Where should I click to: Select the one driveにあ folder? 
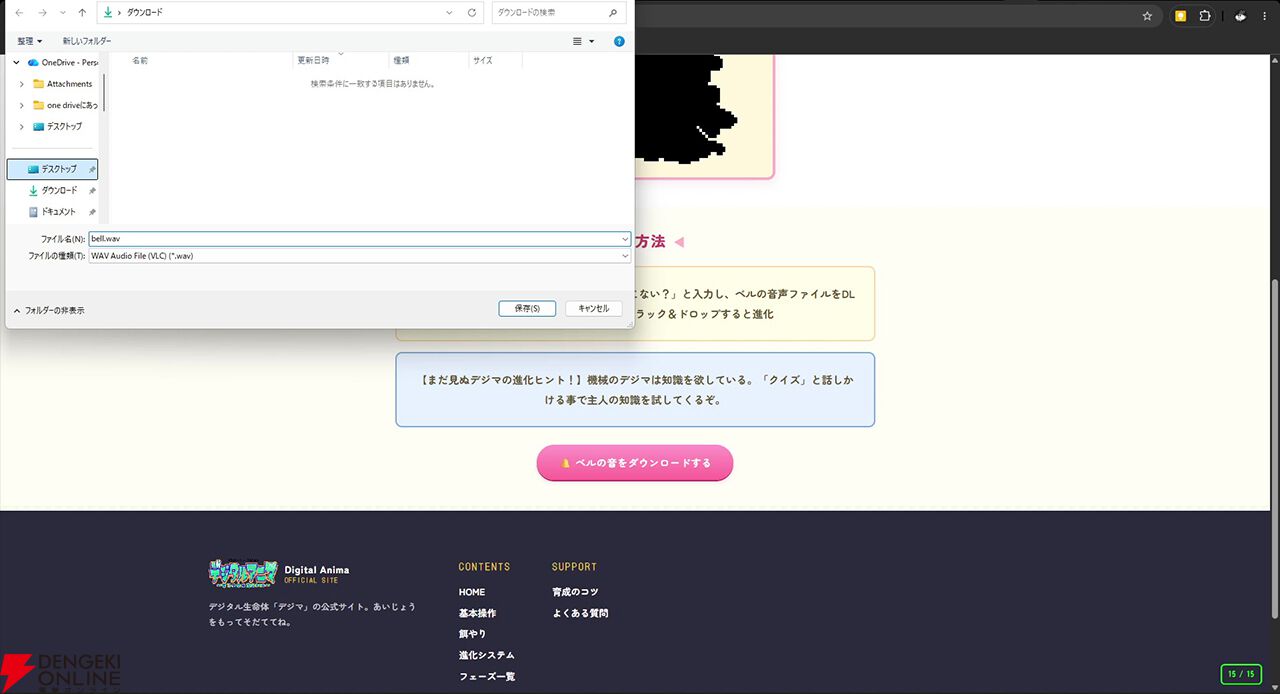pyautogui.click(x=65, y=105)
